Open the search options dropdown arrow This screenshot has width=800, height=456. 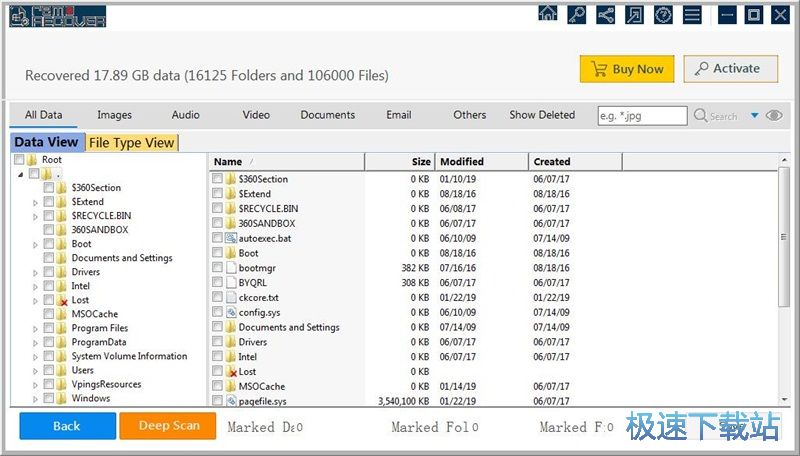(x=754, y=116)
